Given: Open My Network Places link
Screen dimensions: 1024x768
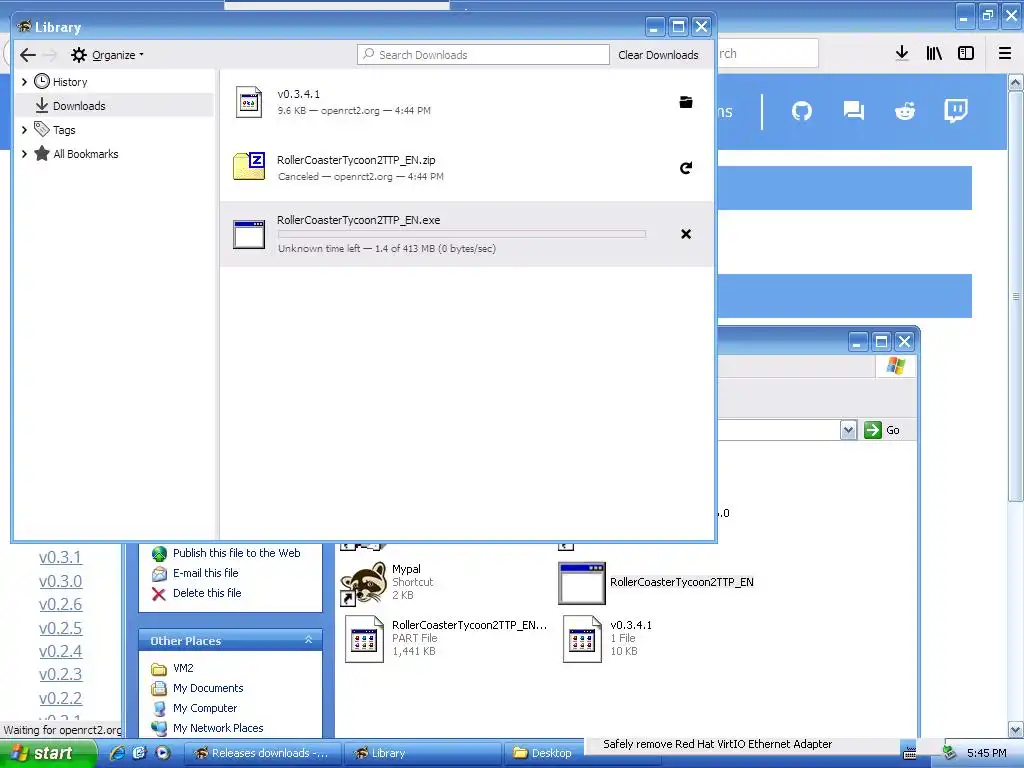Looking at the screenshot, I should coord(218,728).
